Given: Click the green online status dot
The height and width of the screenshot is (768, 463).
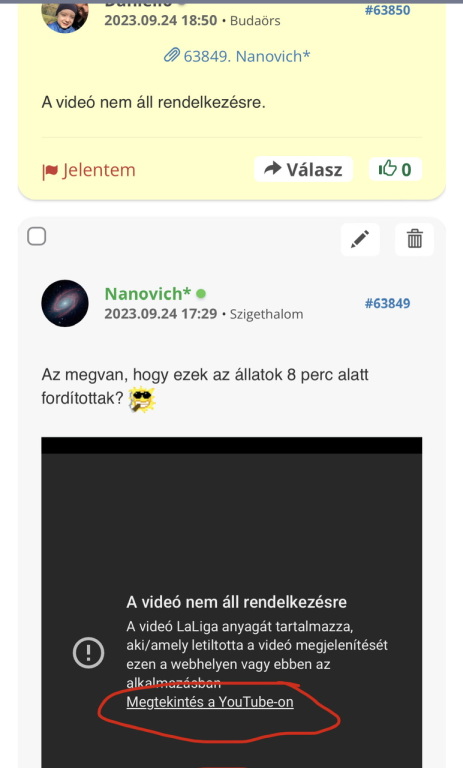Looking at the screenshot, I should pos(201,293).
